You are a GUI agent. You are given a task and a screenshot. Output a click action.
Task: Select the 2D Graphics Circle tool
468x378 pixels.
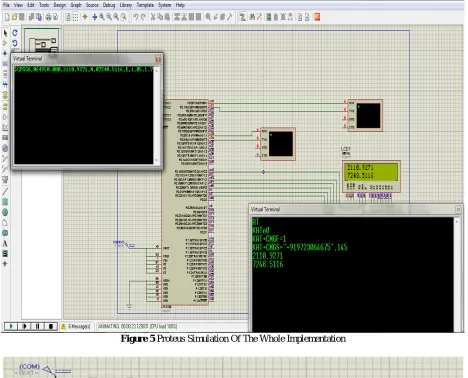pyautogui.click(x=5, y=212)
